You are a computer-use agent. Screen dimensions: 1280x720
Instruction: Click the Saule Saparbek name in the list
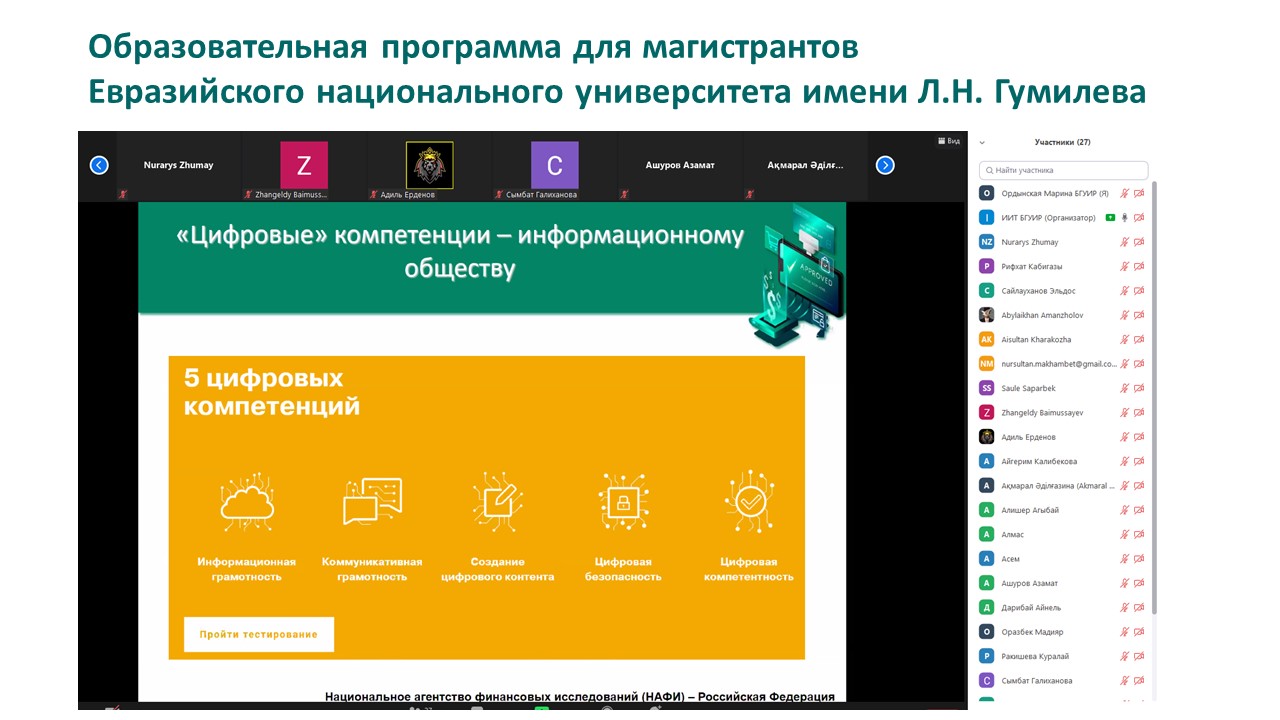(1028, 388)
